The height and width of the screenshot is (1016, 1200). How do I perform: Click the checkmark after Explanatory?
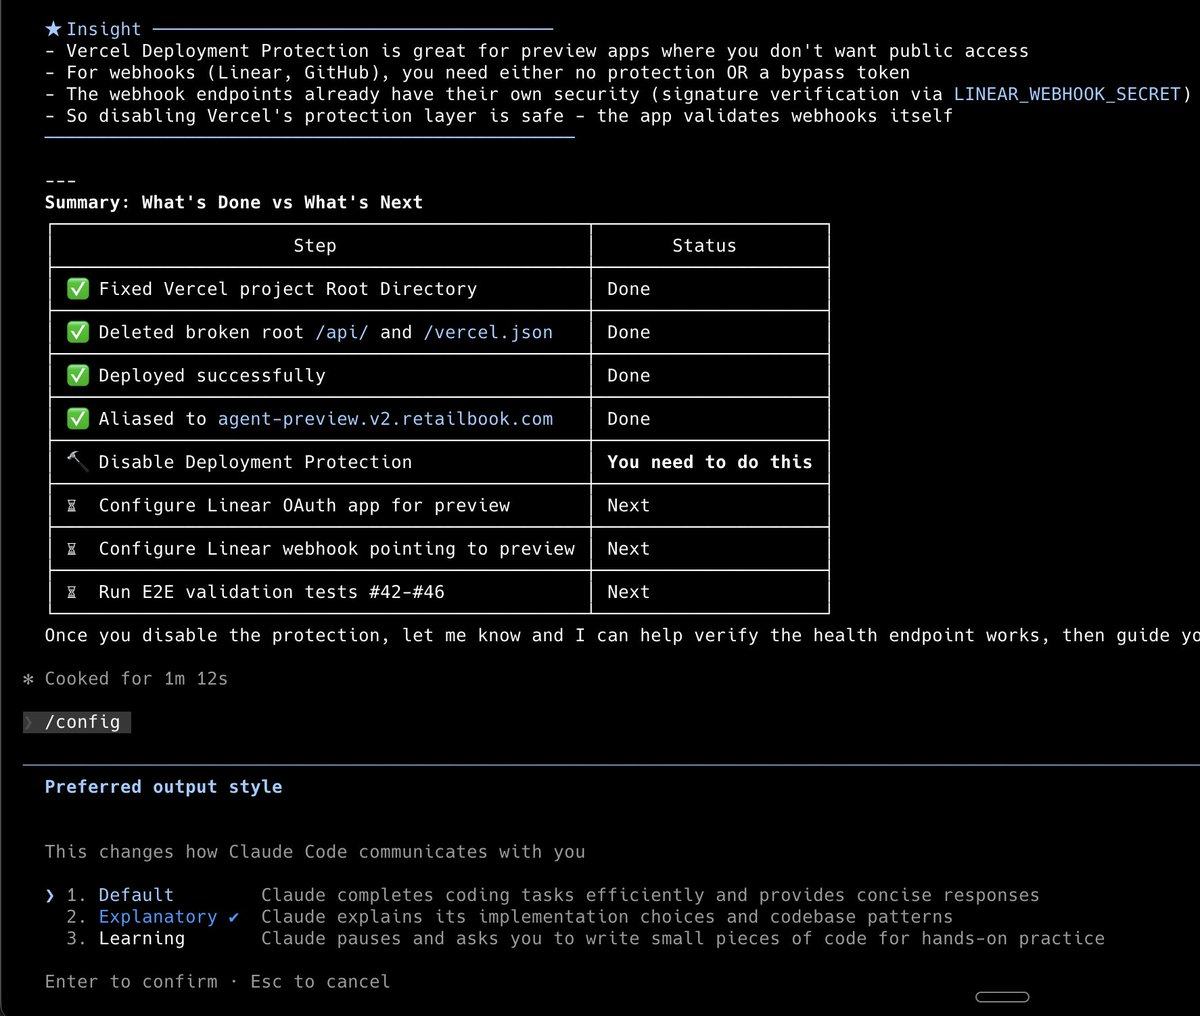coord(234,917)
